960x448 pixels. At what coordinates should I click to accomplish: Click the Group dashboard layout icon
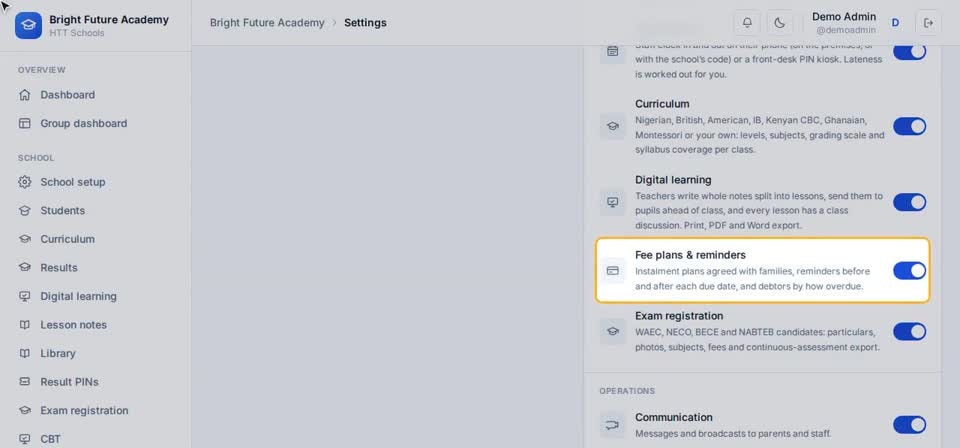pos(24,123)
